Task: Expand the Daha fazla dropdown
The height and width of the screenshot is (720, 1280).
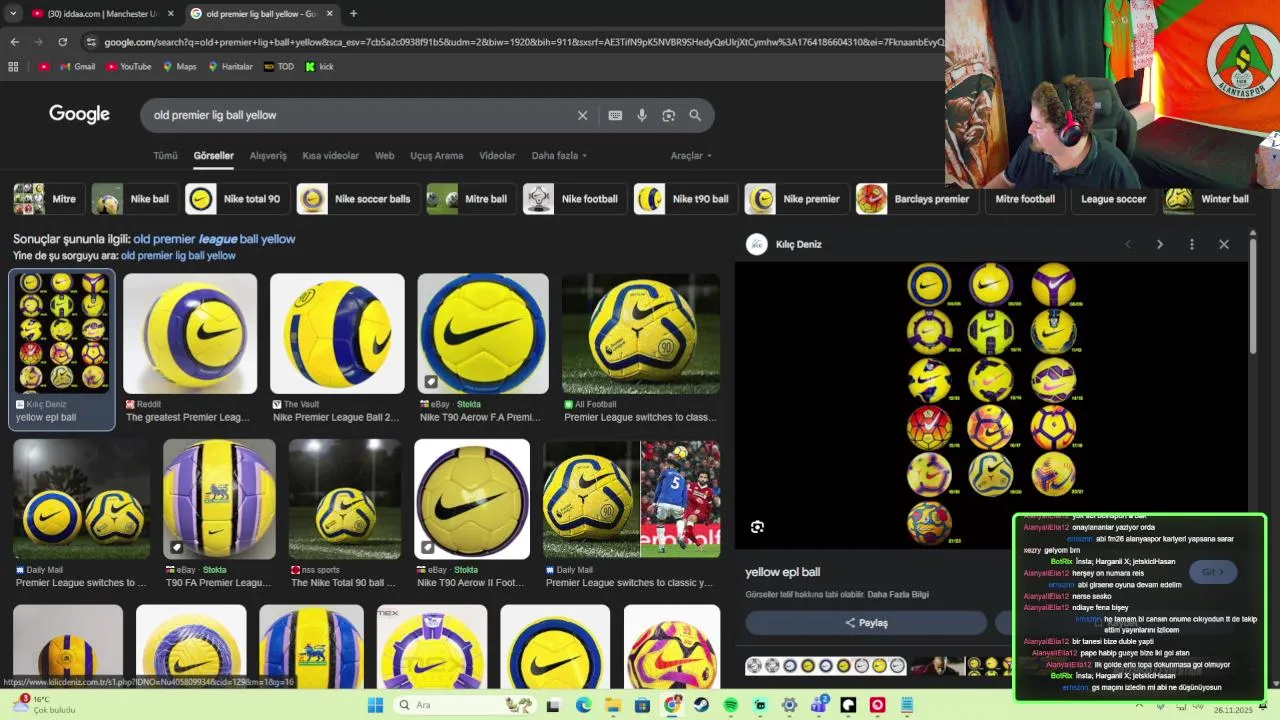Action: click(559, 156)
